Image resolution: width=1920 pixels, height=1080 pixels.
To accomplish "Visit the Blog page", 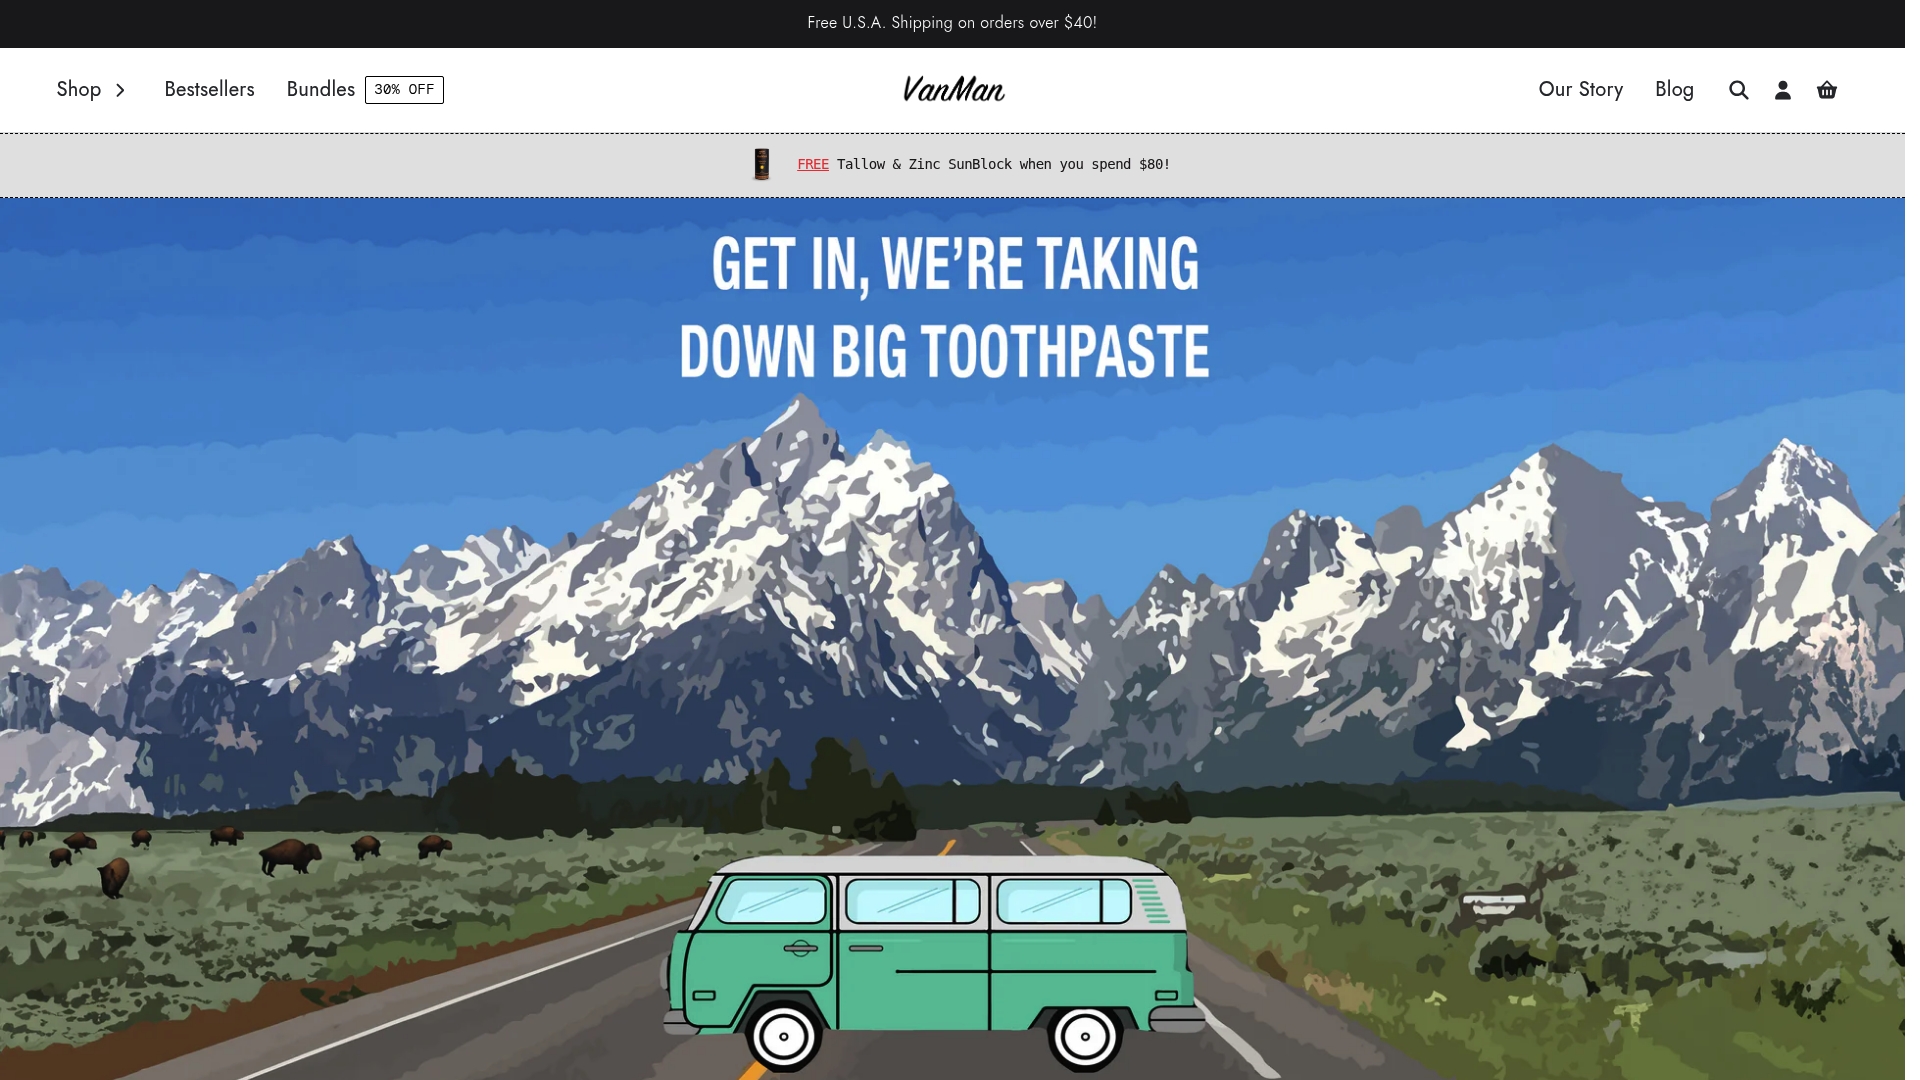I will [1674, 90].
